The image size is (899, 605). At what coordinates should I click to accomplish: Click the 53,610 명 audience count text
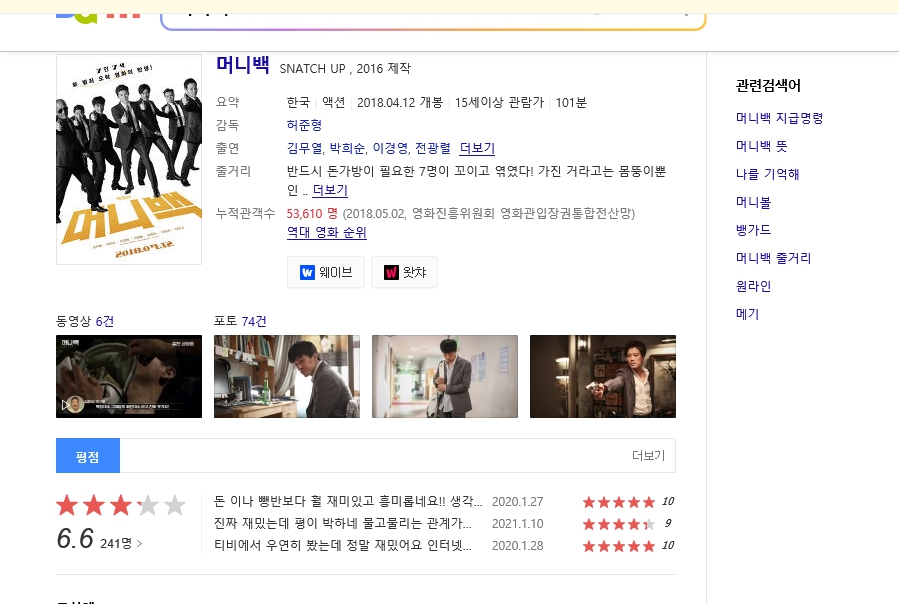coord(312,213)
